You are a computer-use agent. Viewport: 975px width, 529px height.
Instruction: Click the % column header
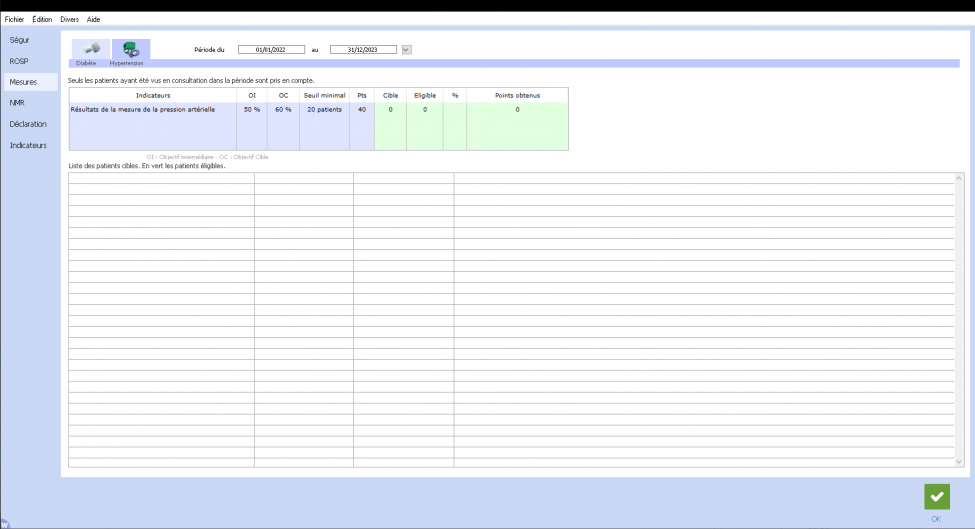pos(455,95)
